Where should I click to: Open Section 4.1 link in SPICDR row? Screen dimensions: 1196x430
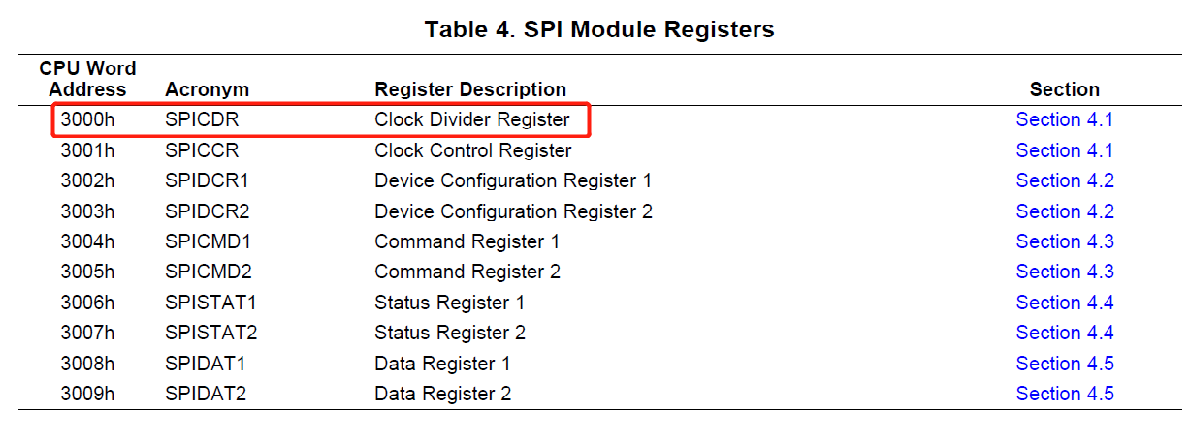(x=1064, y=120)
